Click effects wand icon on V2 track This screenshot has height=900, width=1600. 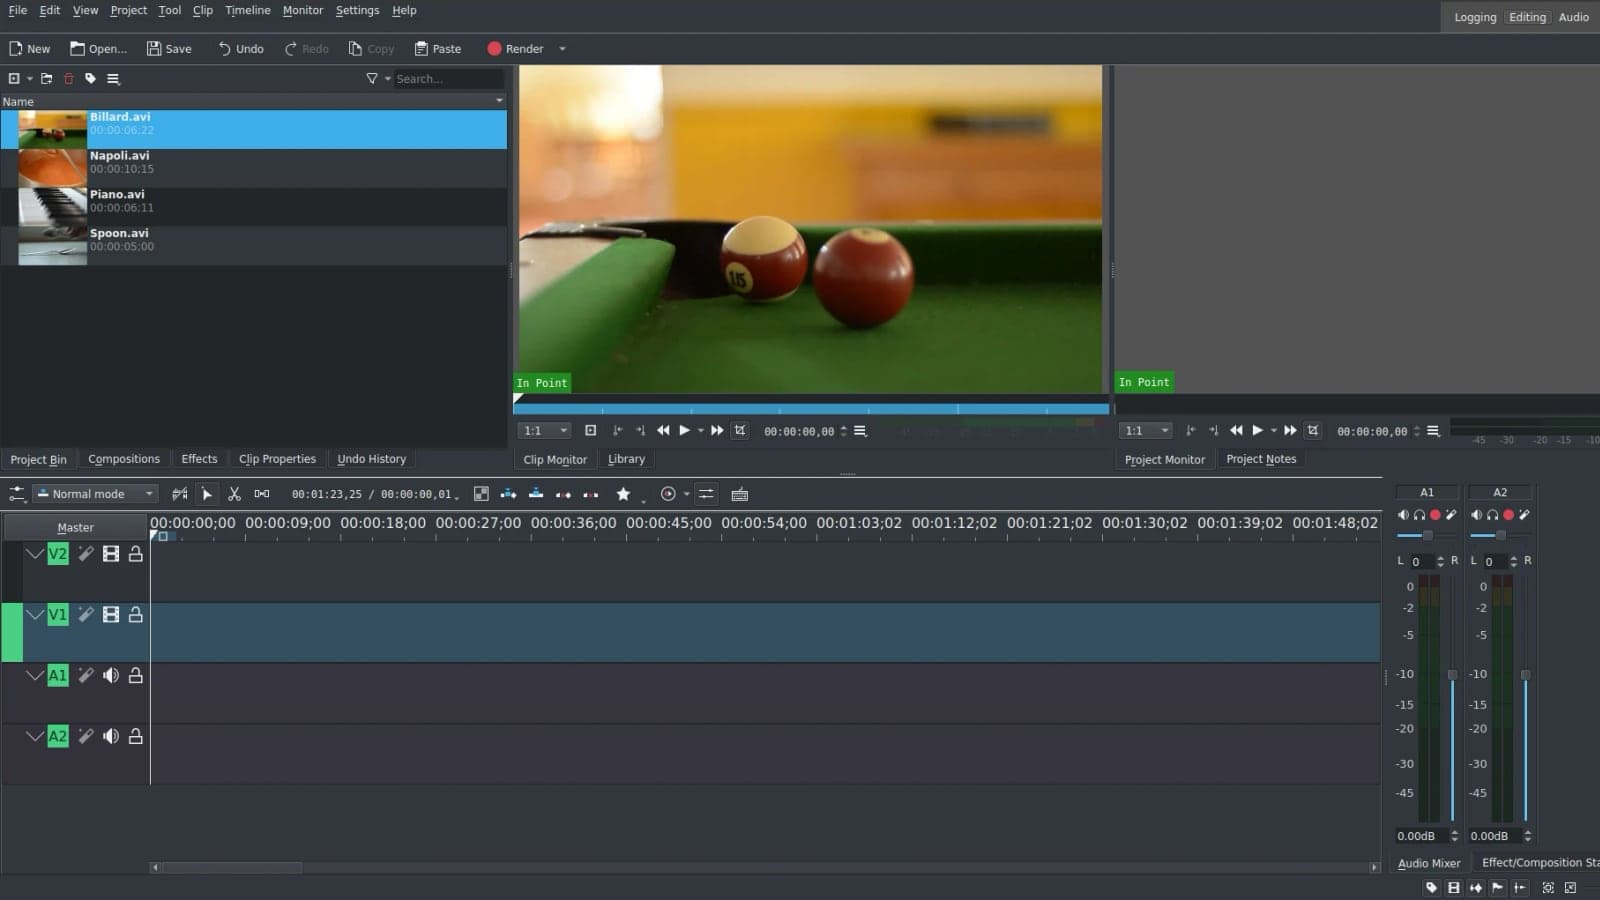click(x=86, y=554)
